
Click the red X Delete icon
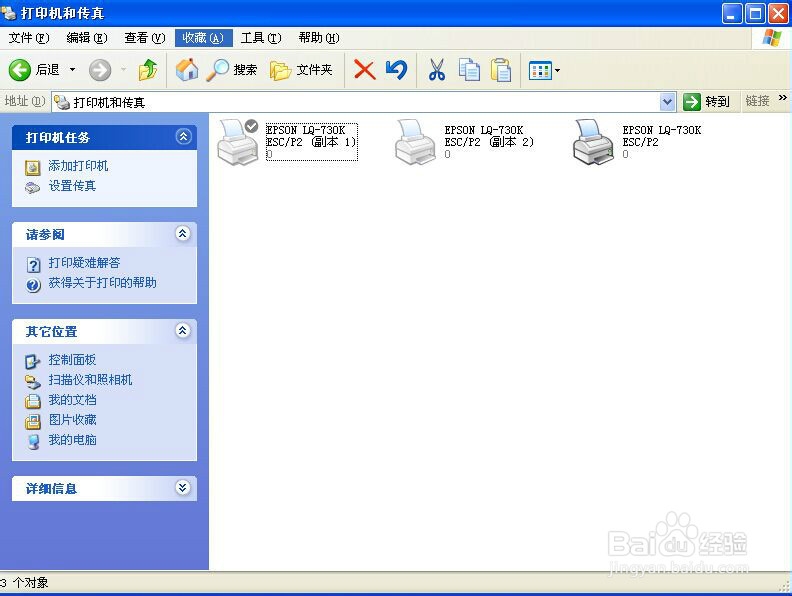click(x=364, y=70)
